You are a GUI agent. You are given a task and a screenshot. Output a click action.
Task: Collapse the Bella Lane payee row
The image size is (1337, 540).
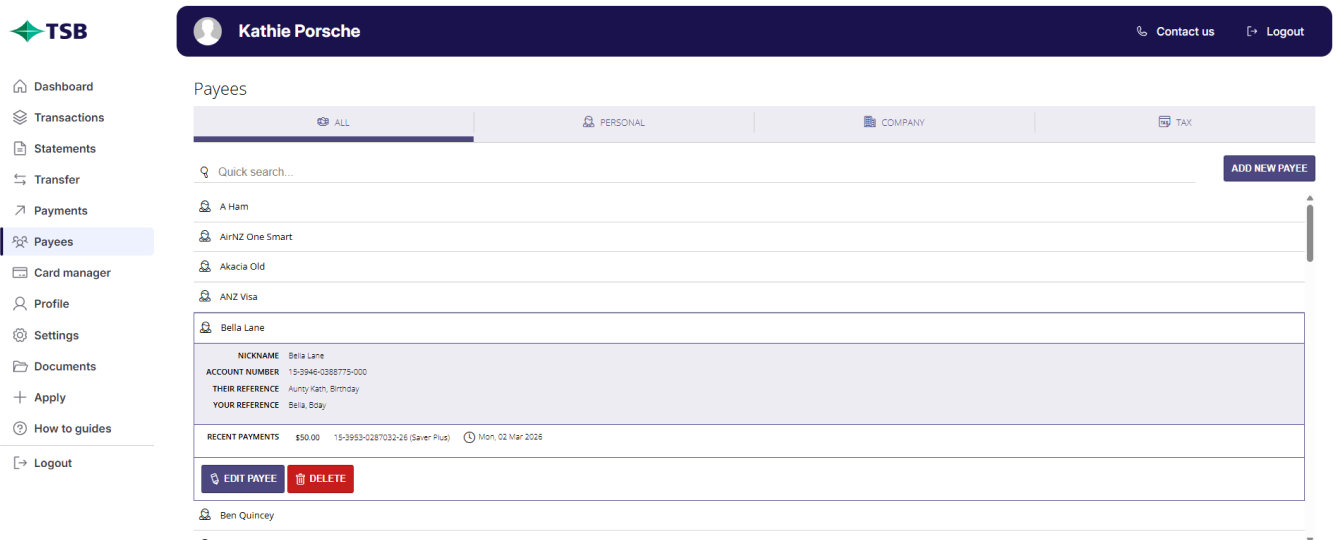point(749,328)
